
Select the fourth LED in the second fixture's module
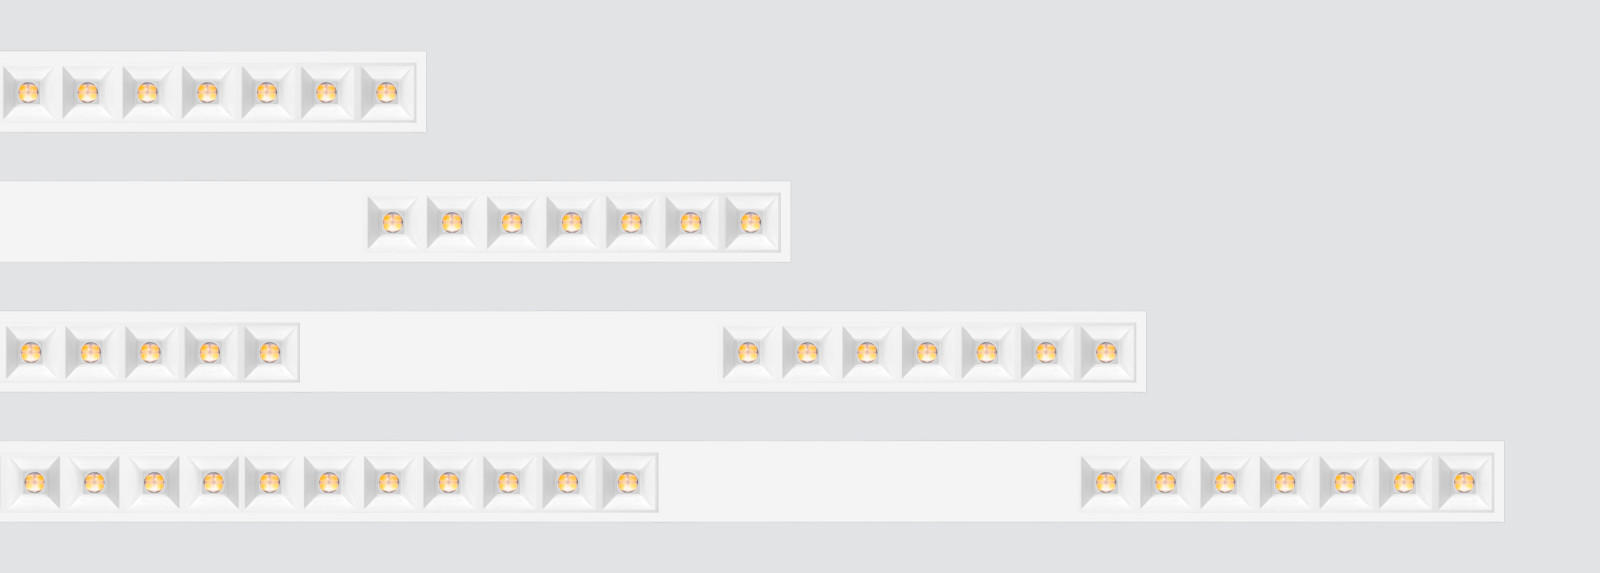(571, 222)
